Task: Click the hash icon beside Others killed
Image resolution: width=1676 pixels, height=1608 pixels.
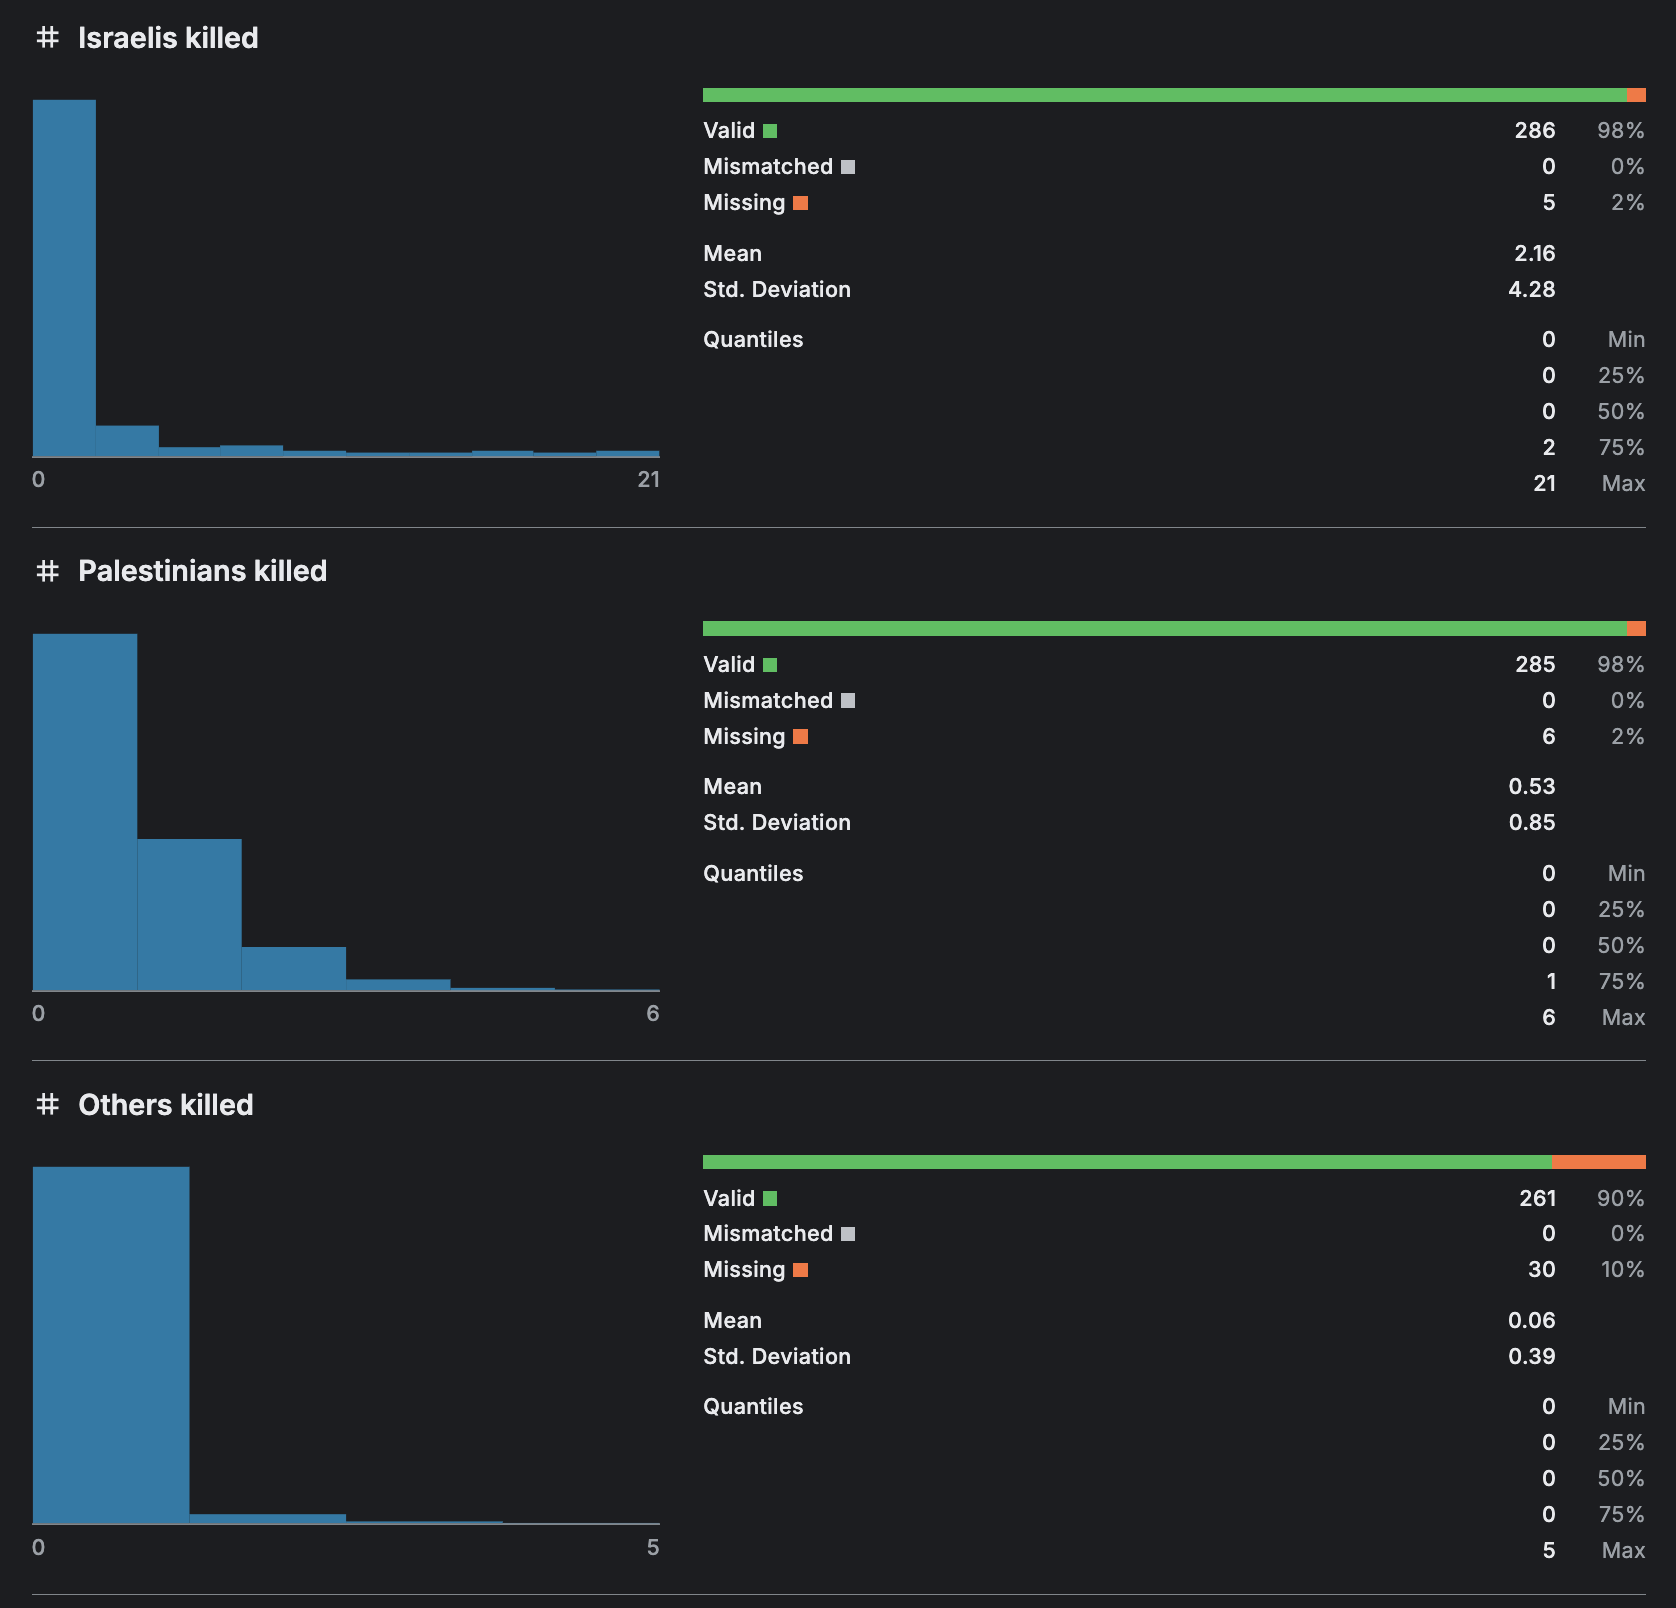Action: click(47, 1104)
